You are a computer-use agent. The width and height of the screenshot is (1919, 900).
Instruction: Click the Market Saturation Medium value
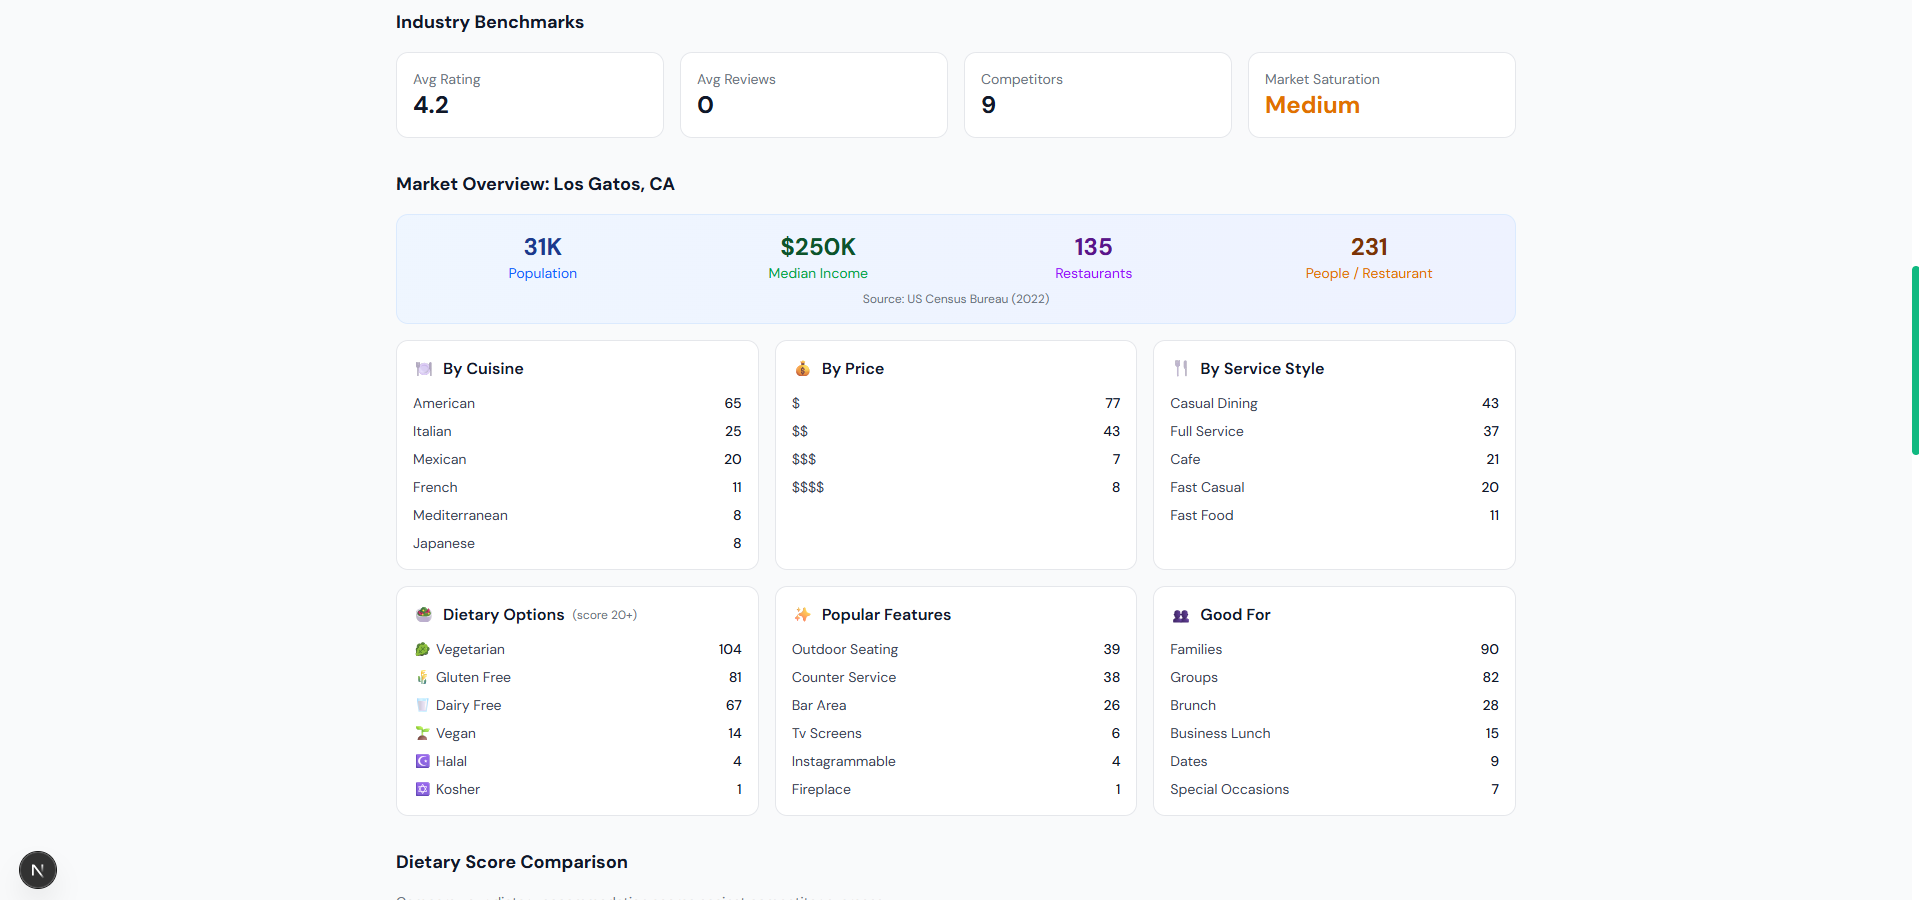[1312, 106]
